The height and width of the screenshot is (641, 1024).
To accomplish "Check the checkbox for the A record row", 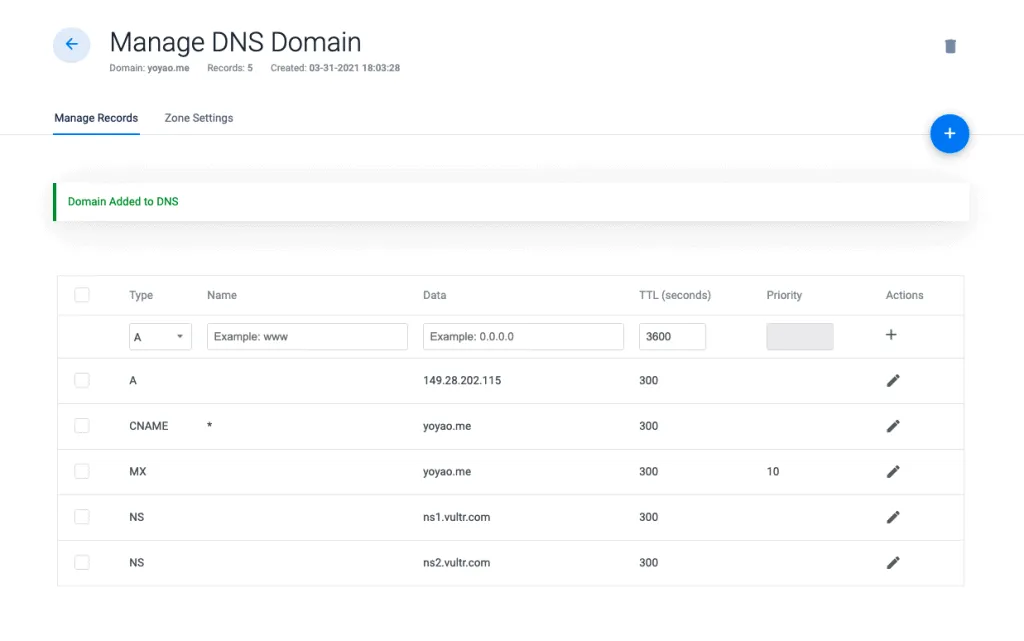I will point(81,380).
